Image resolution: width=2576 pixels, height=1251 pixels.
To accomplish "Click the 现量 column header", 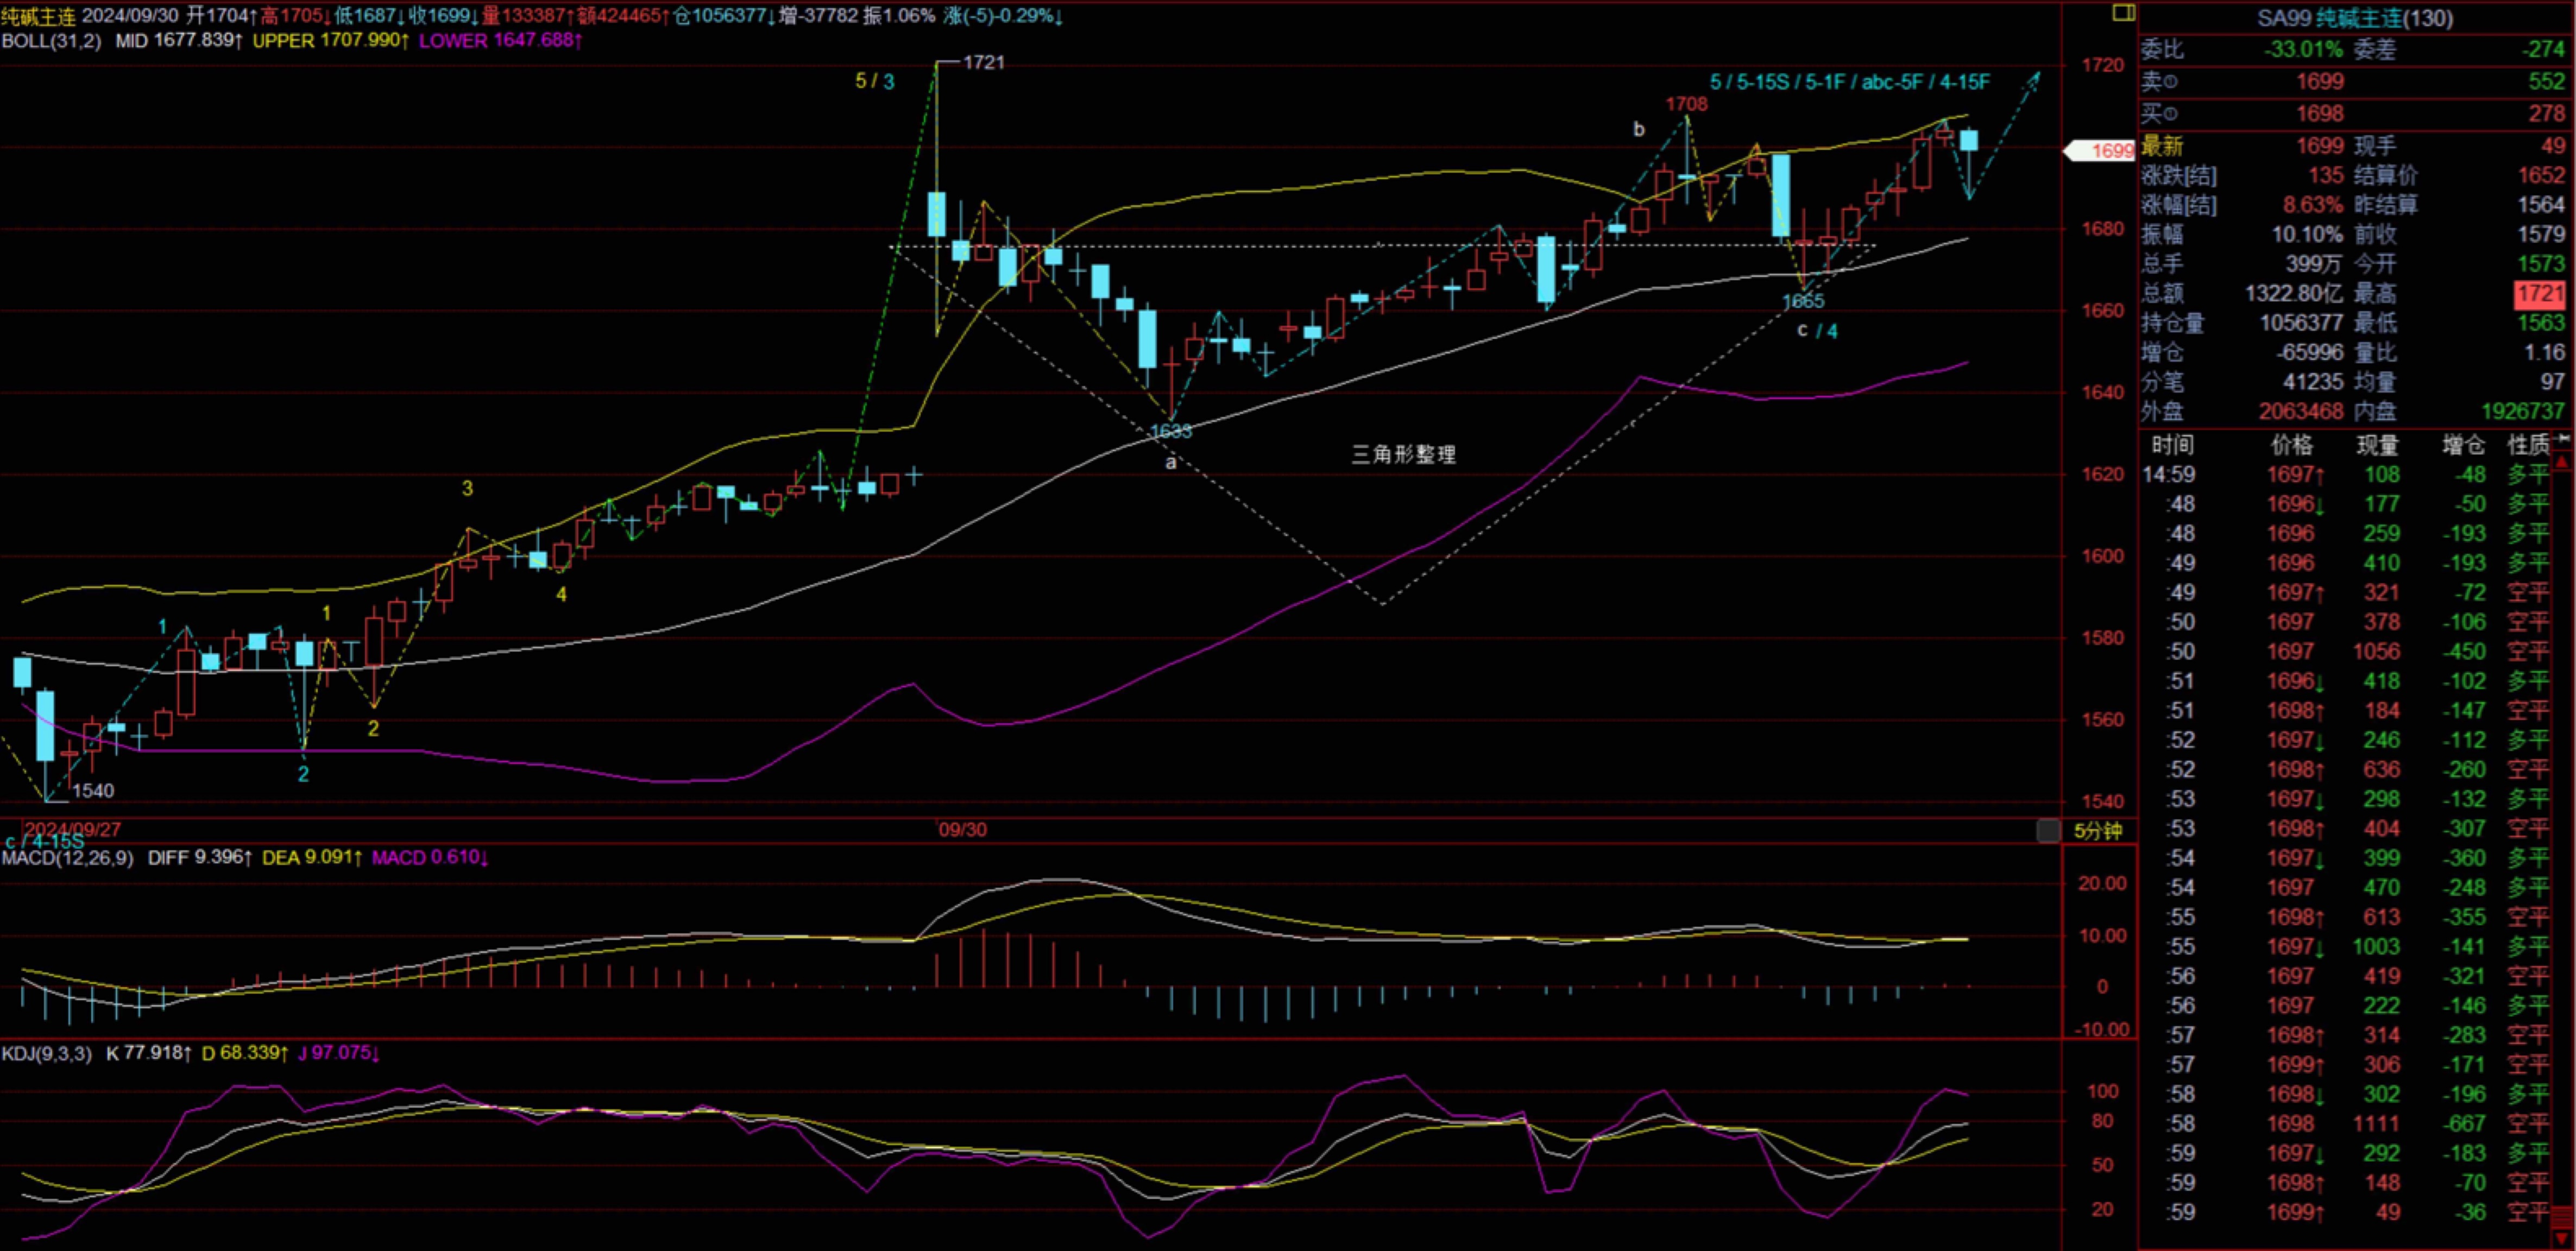I will 2377,445.
